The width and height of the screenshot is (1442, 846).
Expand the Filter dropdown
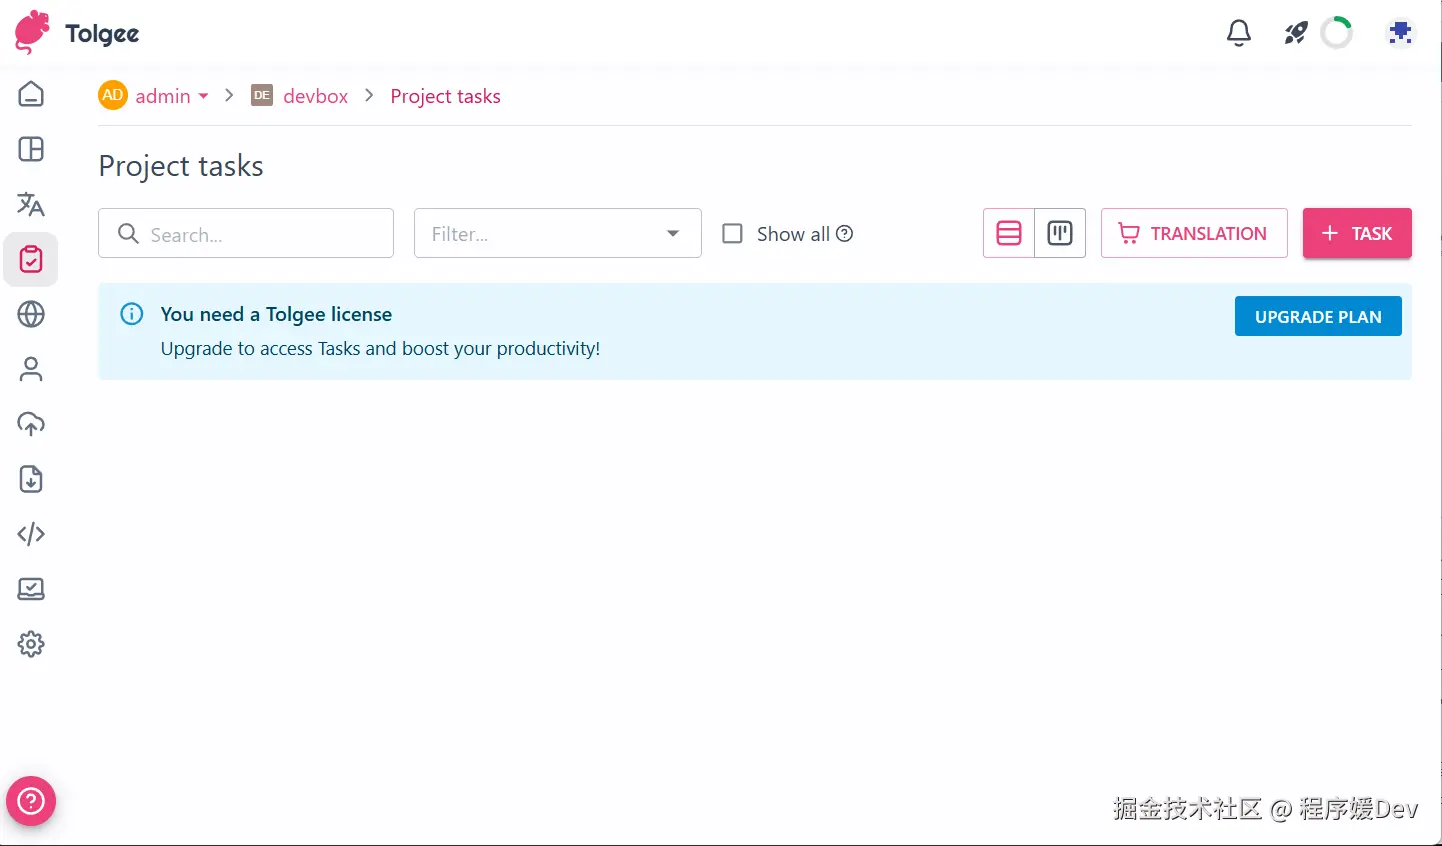coord(558,233)
